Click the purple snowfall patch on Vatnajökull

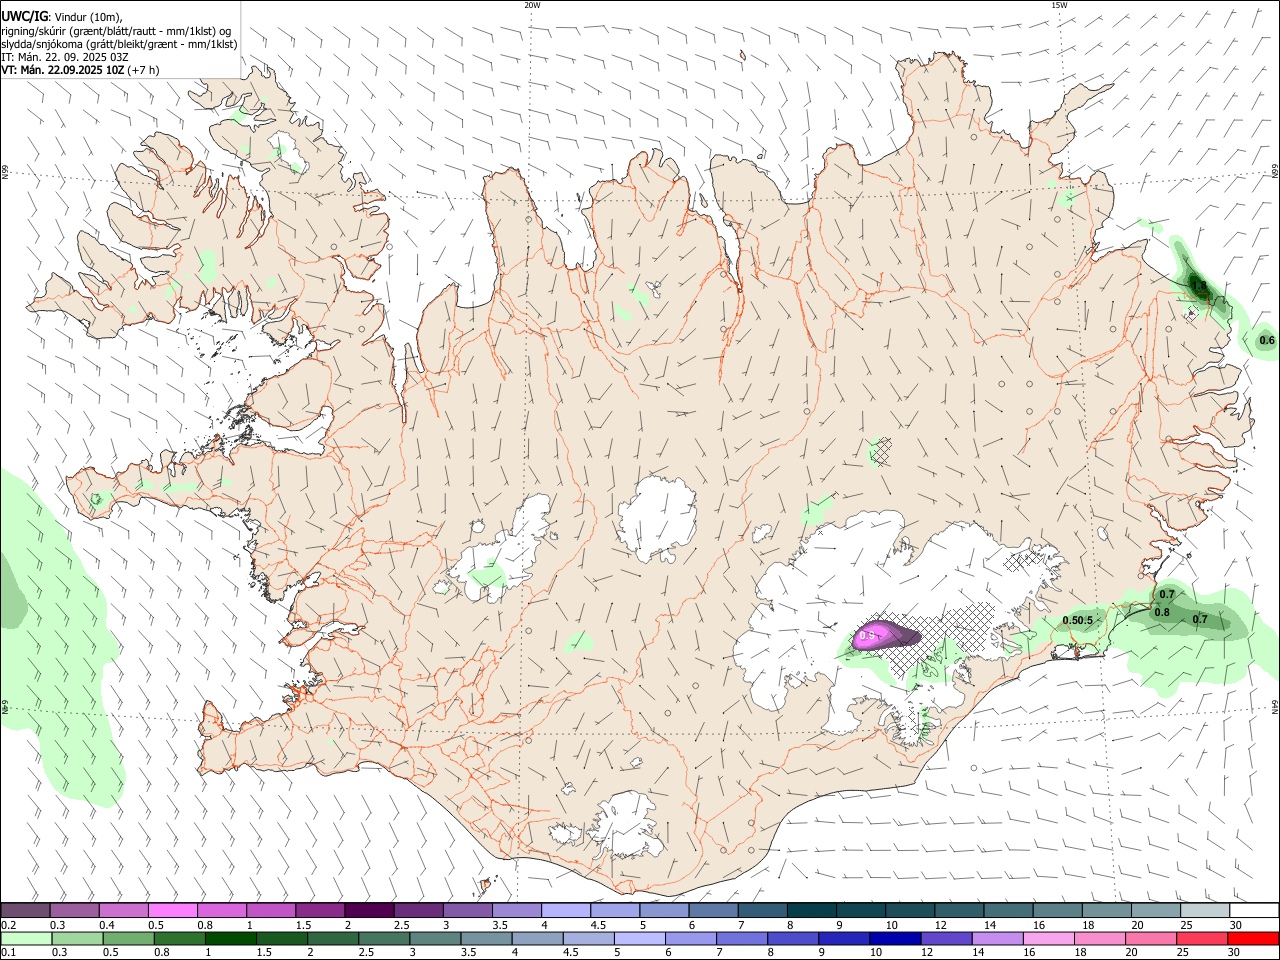pos(887,635)
